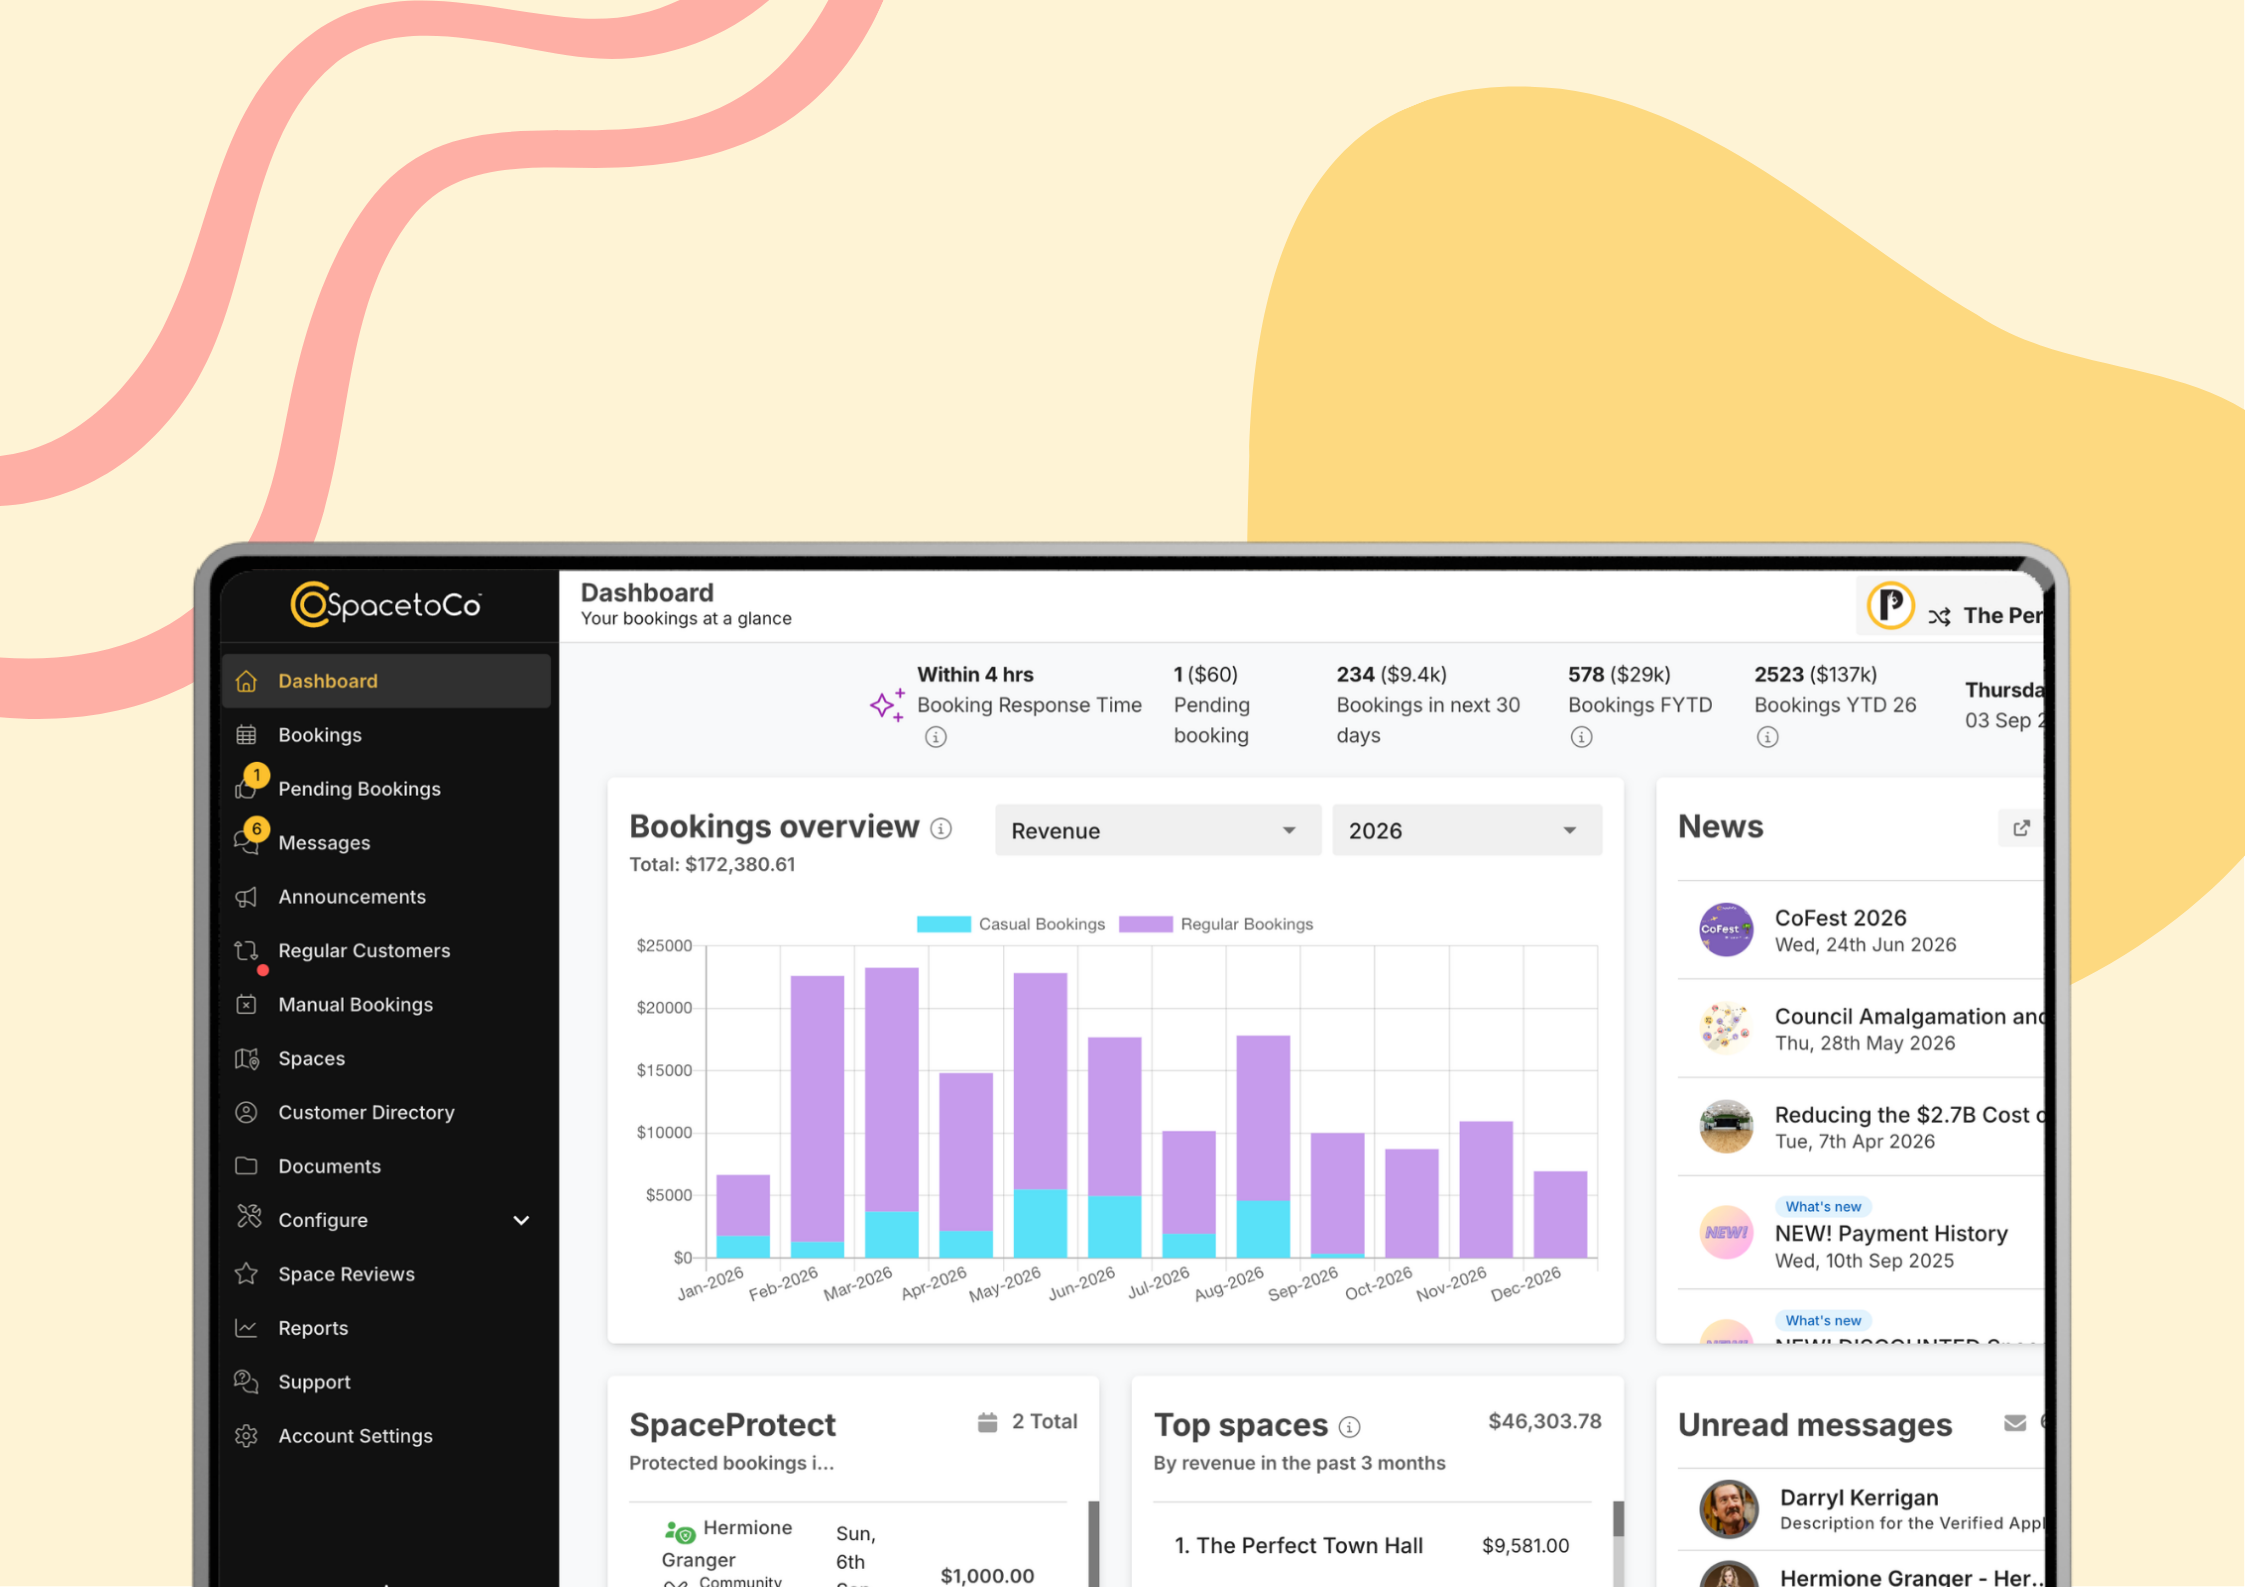Click the Bookings YTD 26 info icon
Screen dimensions: 2245x1587
pyautogui.click(x=1768, y=737)
